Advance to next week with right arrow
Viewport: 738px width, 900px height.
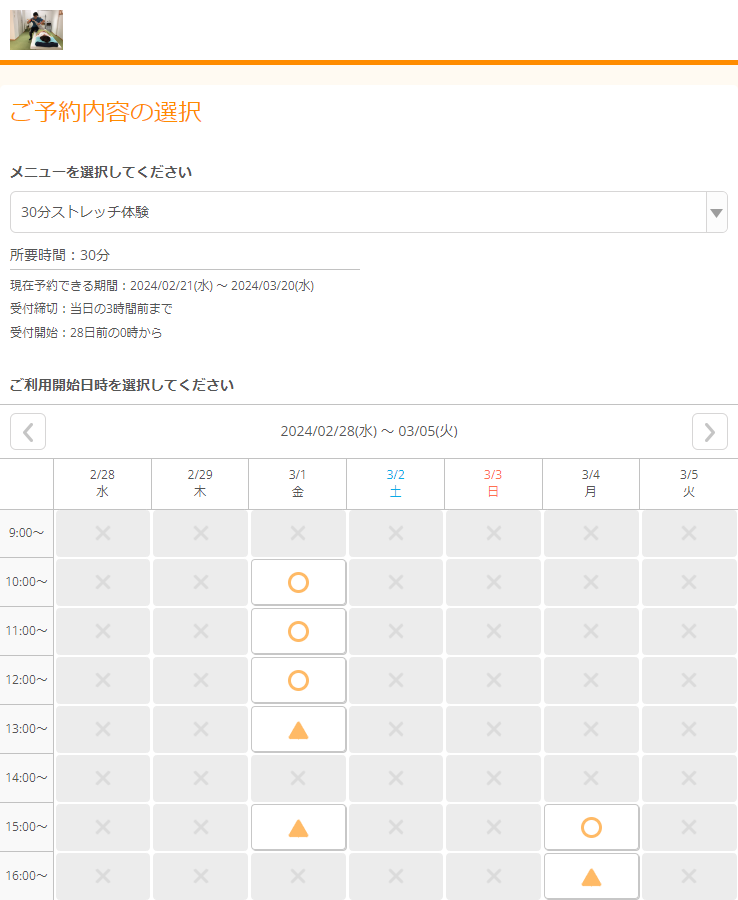(709, 432)
